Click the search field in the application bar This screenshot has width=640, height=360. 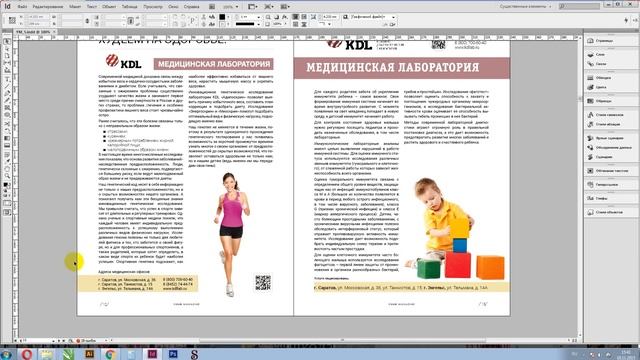click(x=579, y=7)
